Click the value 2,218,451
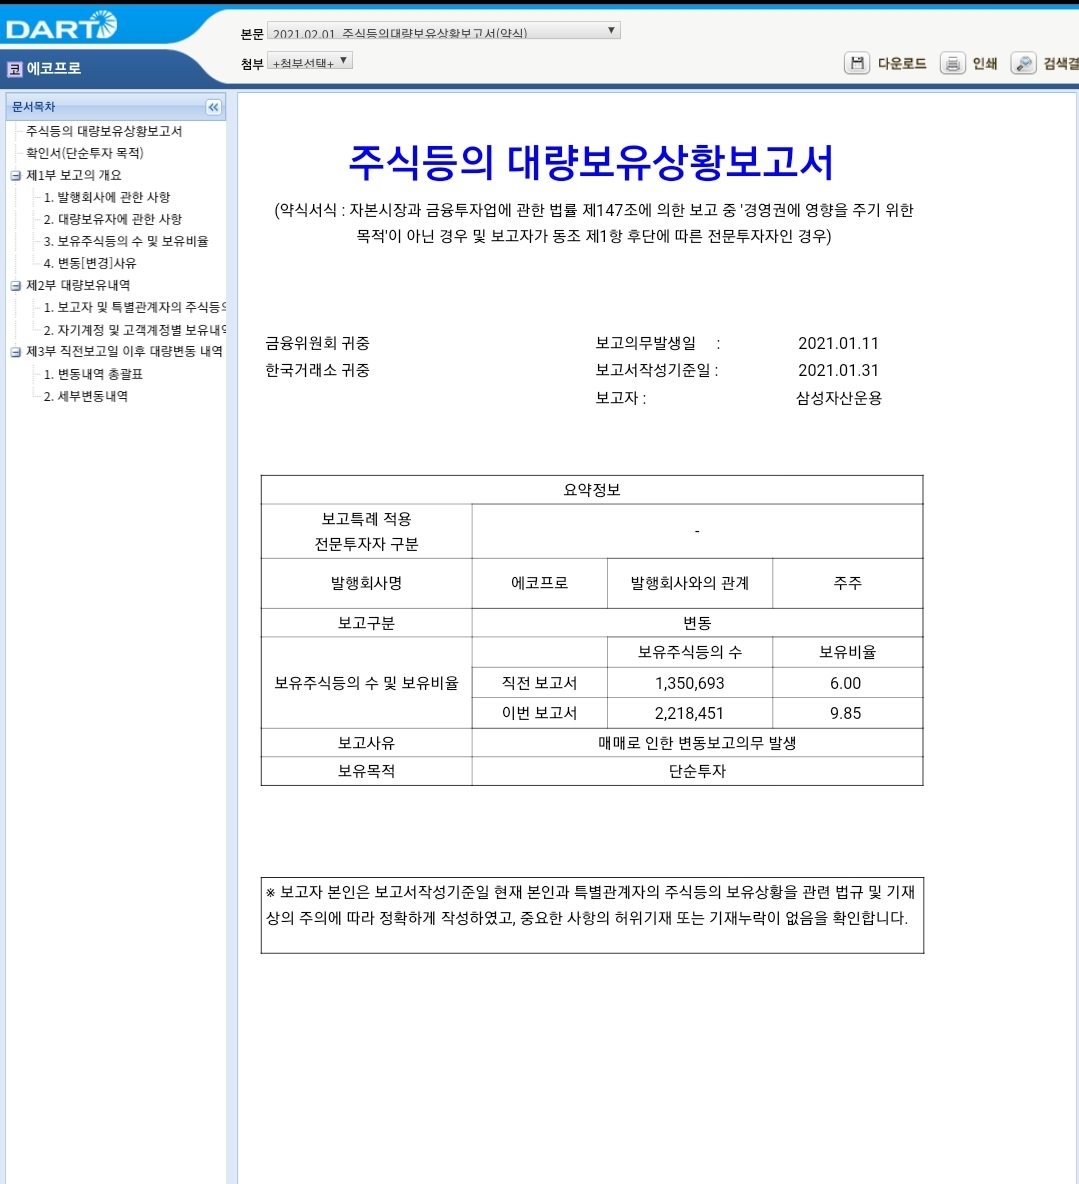This screenshot has width=1079, height=1184. tap(689, 713)
